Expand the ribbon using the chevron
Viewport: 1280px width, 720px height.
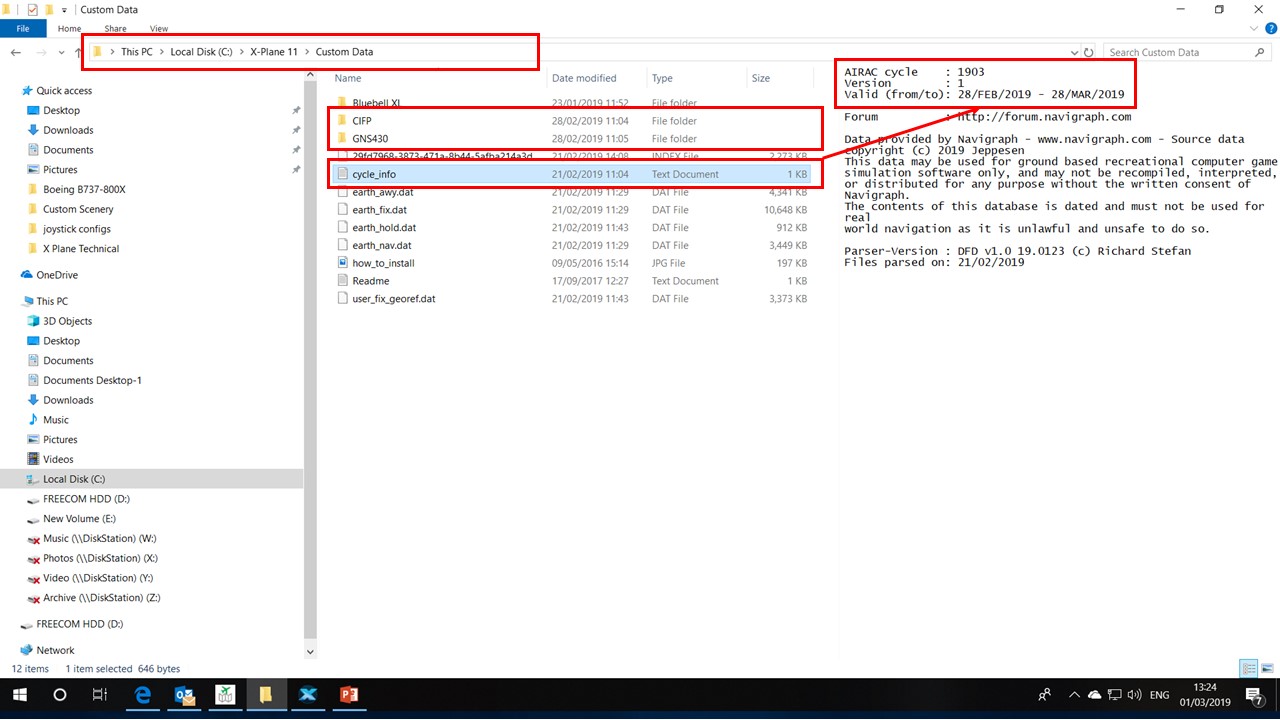tap(1254, 29)
